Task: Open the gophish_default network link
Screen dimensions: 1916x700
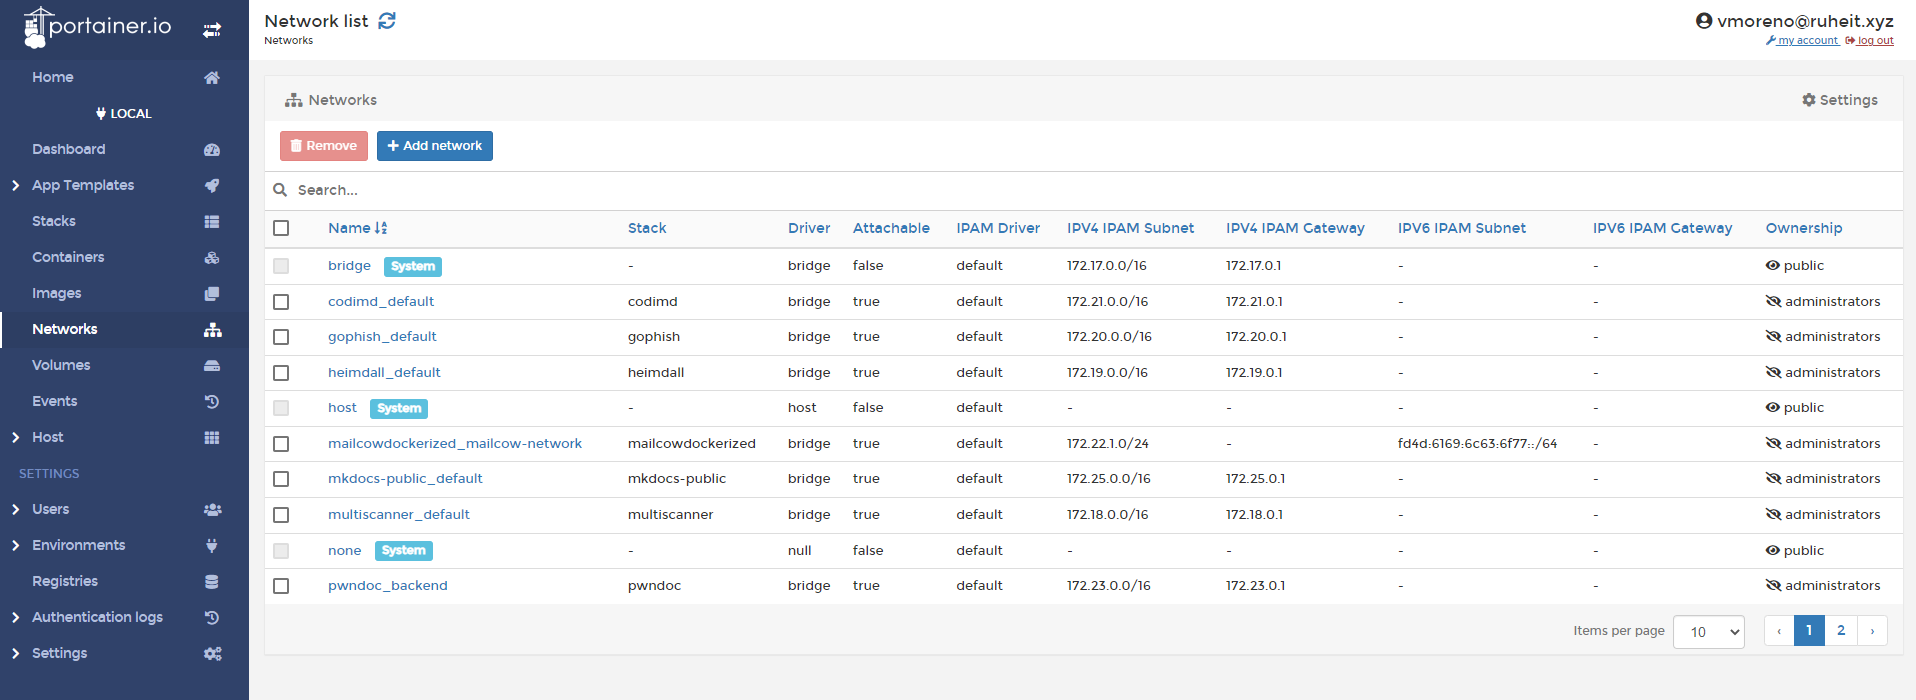Action: [x=382, y=337]
